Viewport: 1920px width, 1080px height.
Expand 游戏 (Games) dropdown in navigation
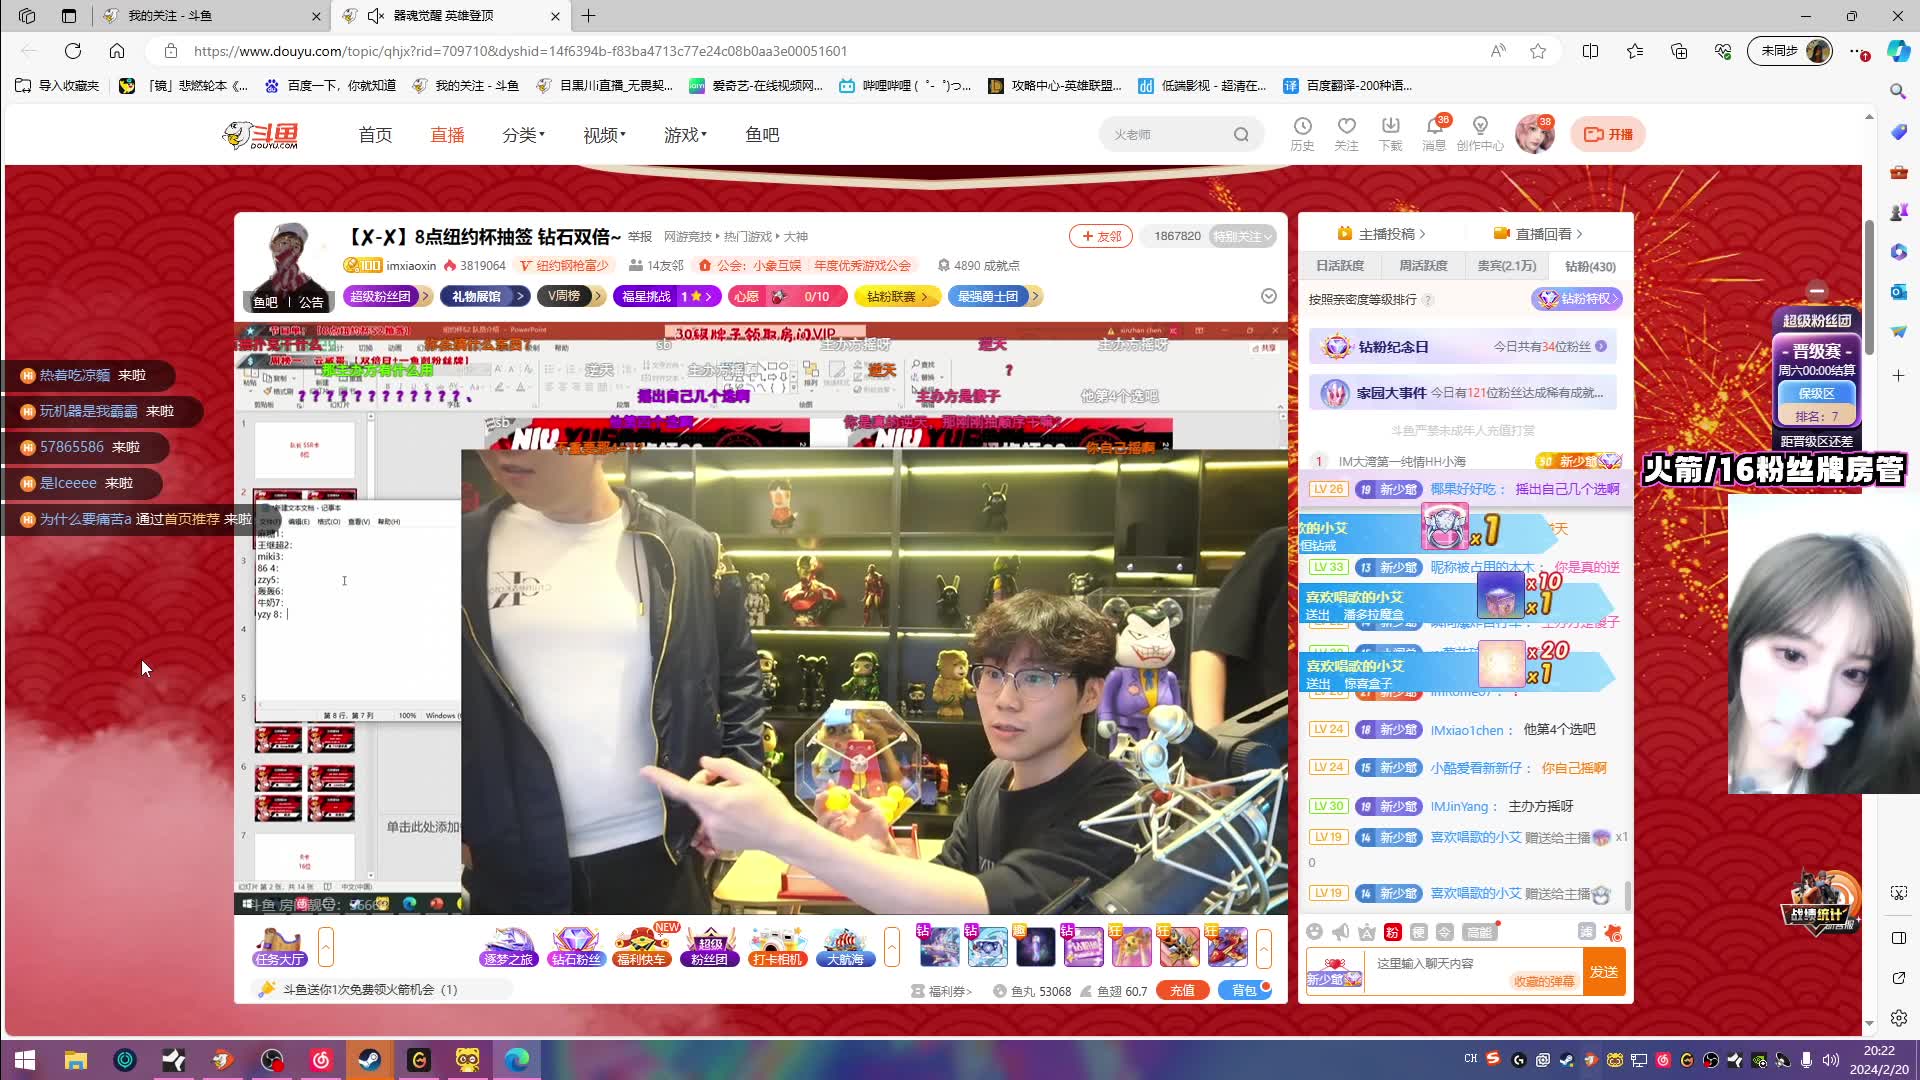[x=682, y=133]
